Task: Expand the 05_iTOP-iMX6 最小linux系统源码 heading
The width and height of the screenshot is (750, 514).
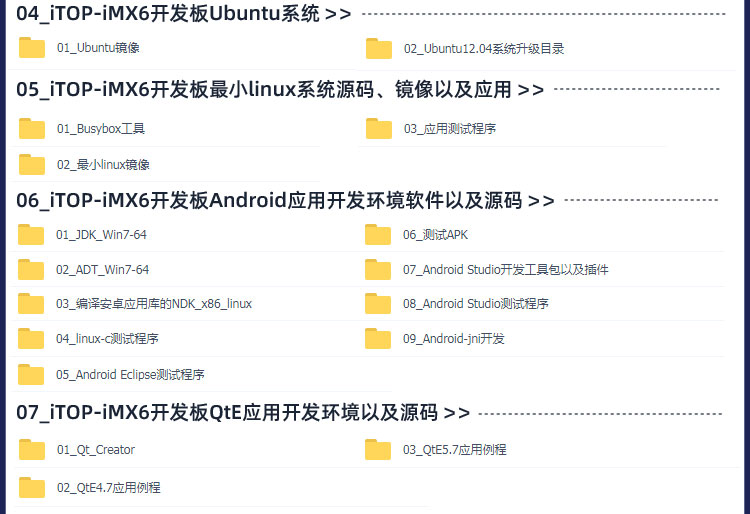Action: tap(280, 89)
